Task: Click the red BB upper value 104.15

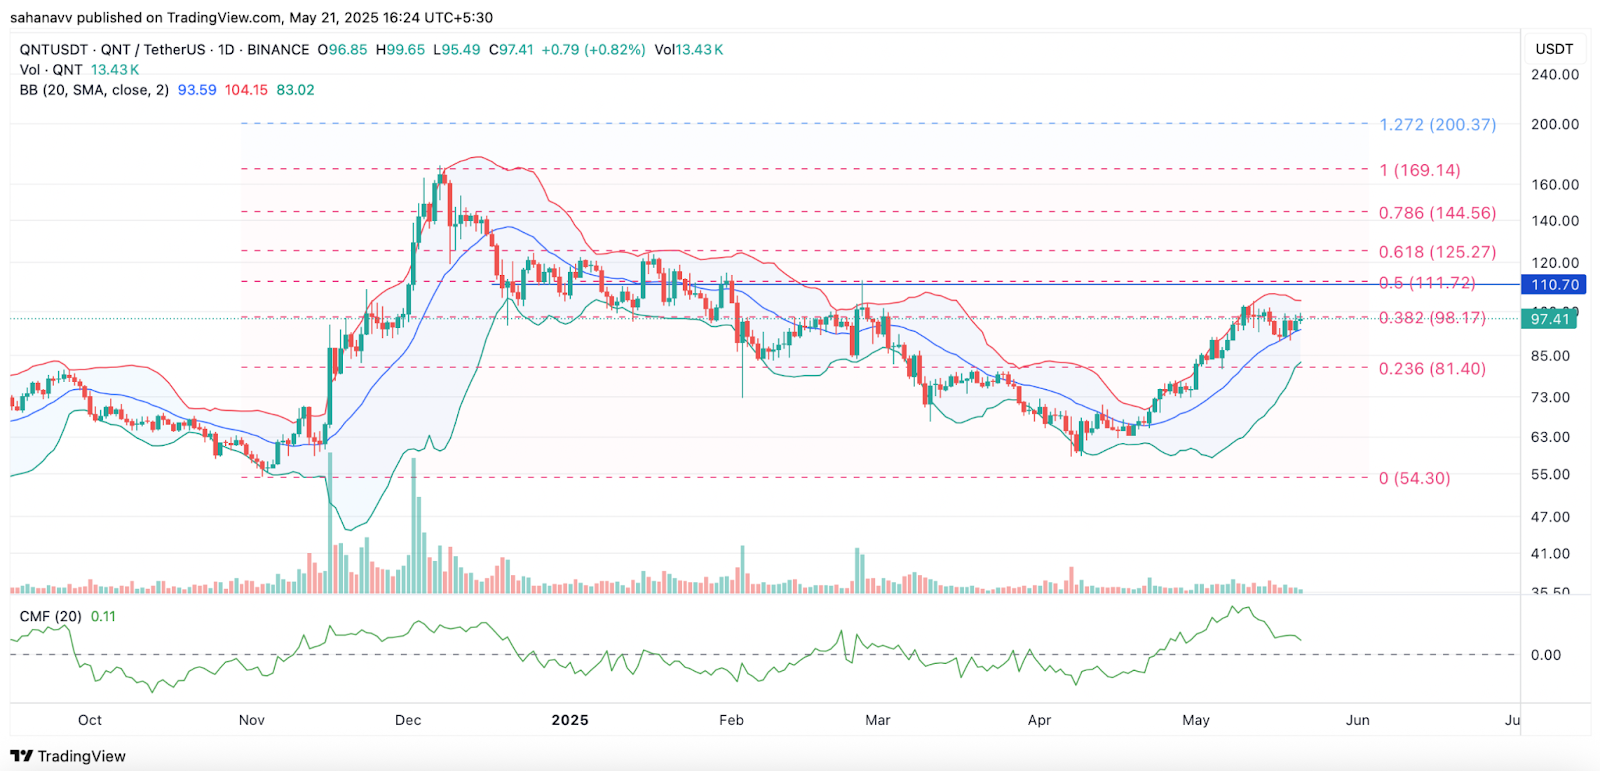Action: (x=246, y=90)
